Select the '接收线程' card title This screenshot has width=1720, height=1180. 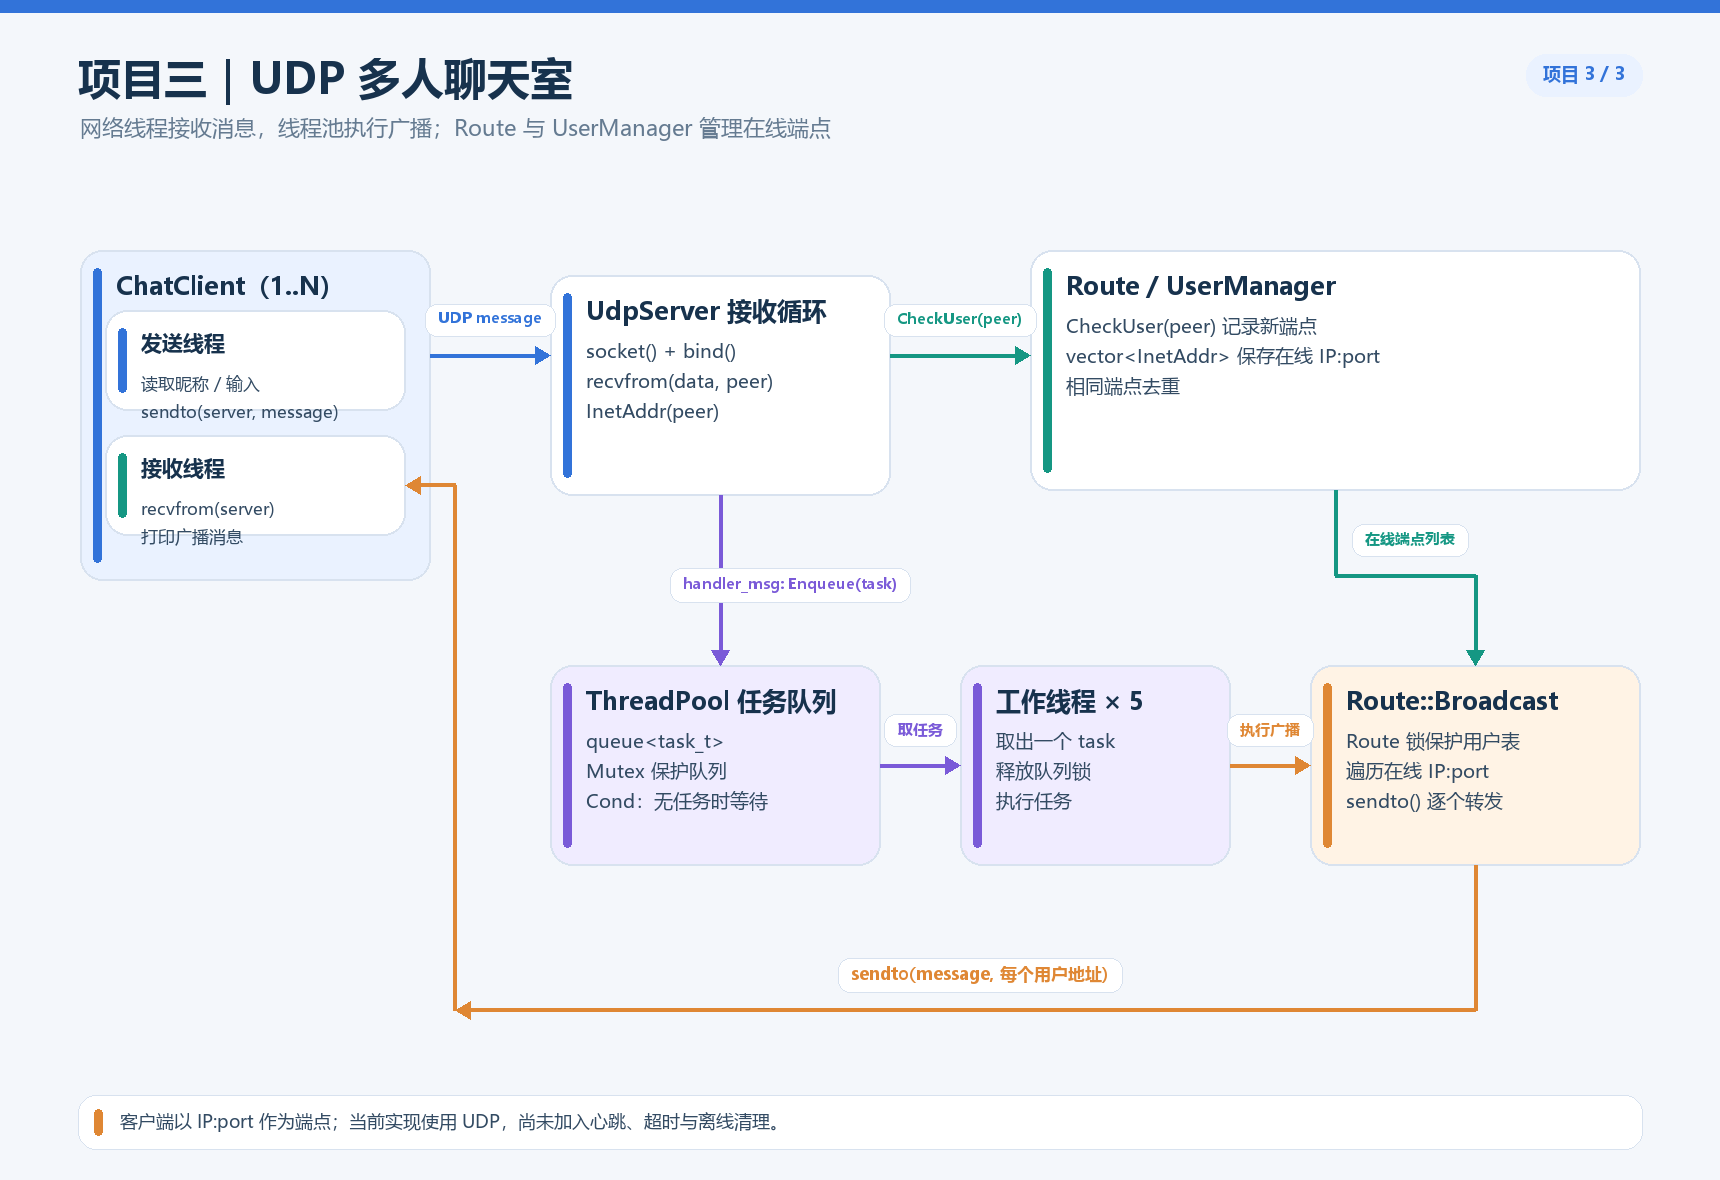point(183,470)
